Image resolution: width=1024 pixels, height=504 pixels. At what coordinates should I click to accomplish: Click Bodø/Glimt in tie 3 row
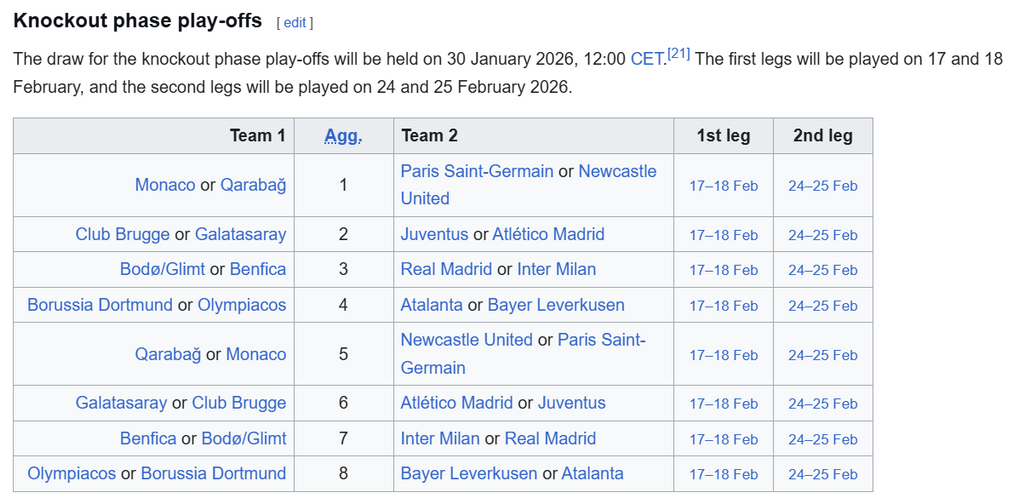(x=162, y=269)
